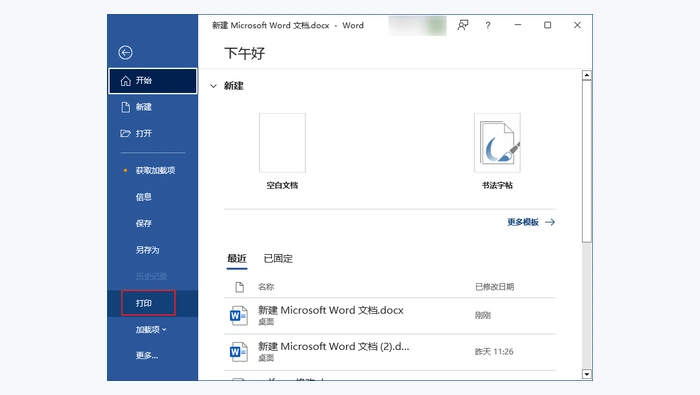Click the 名称 column header
The width and height of the screenshot is (700, 395).
click(x=266, y=287)
